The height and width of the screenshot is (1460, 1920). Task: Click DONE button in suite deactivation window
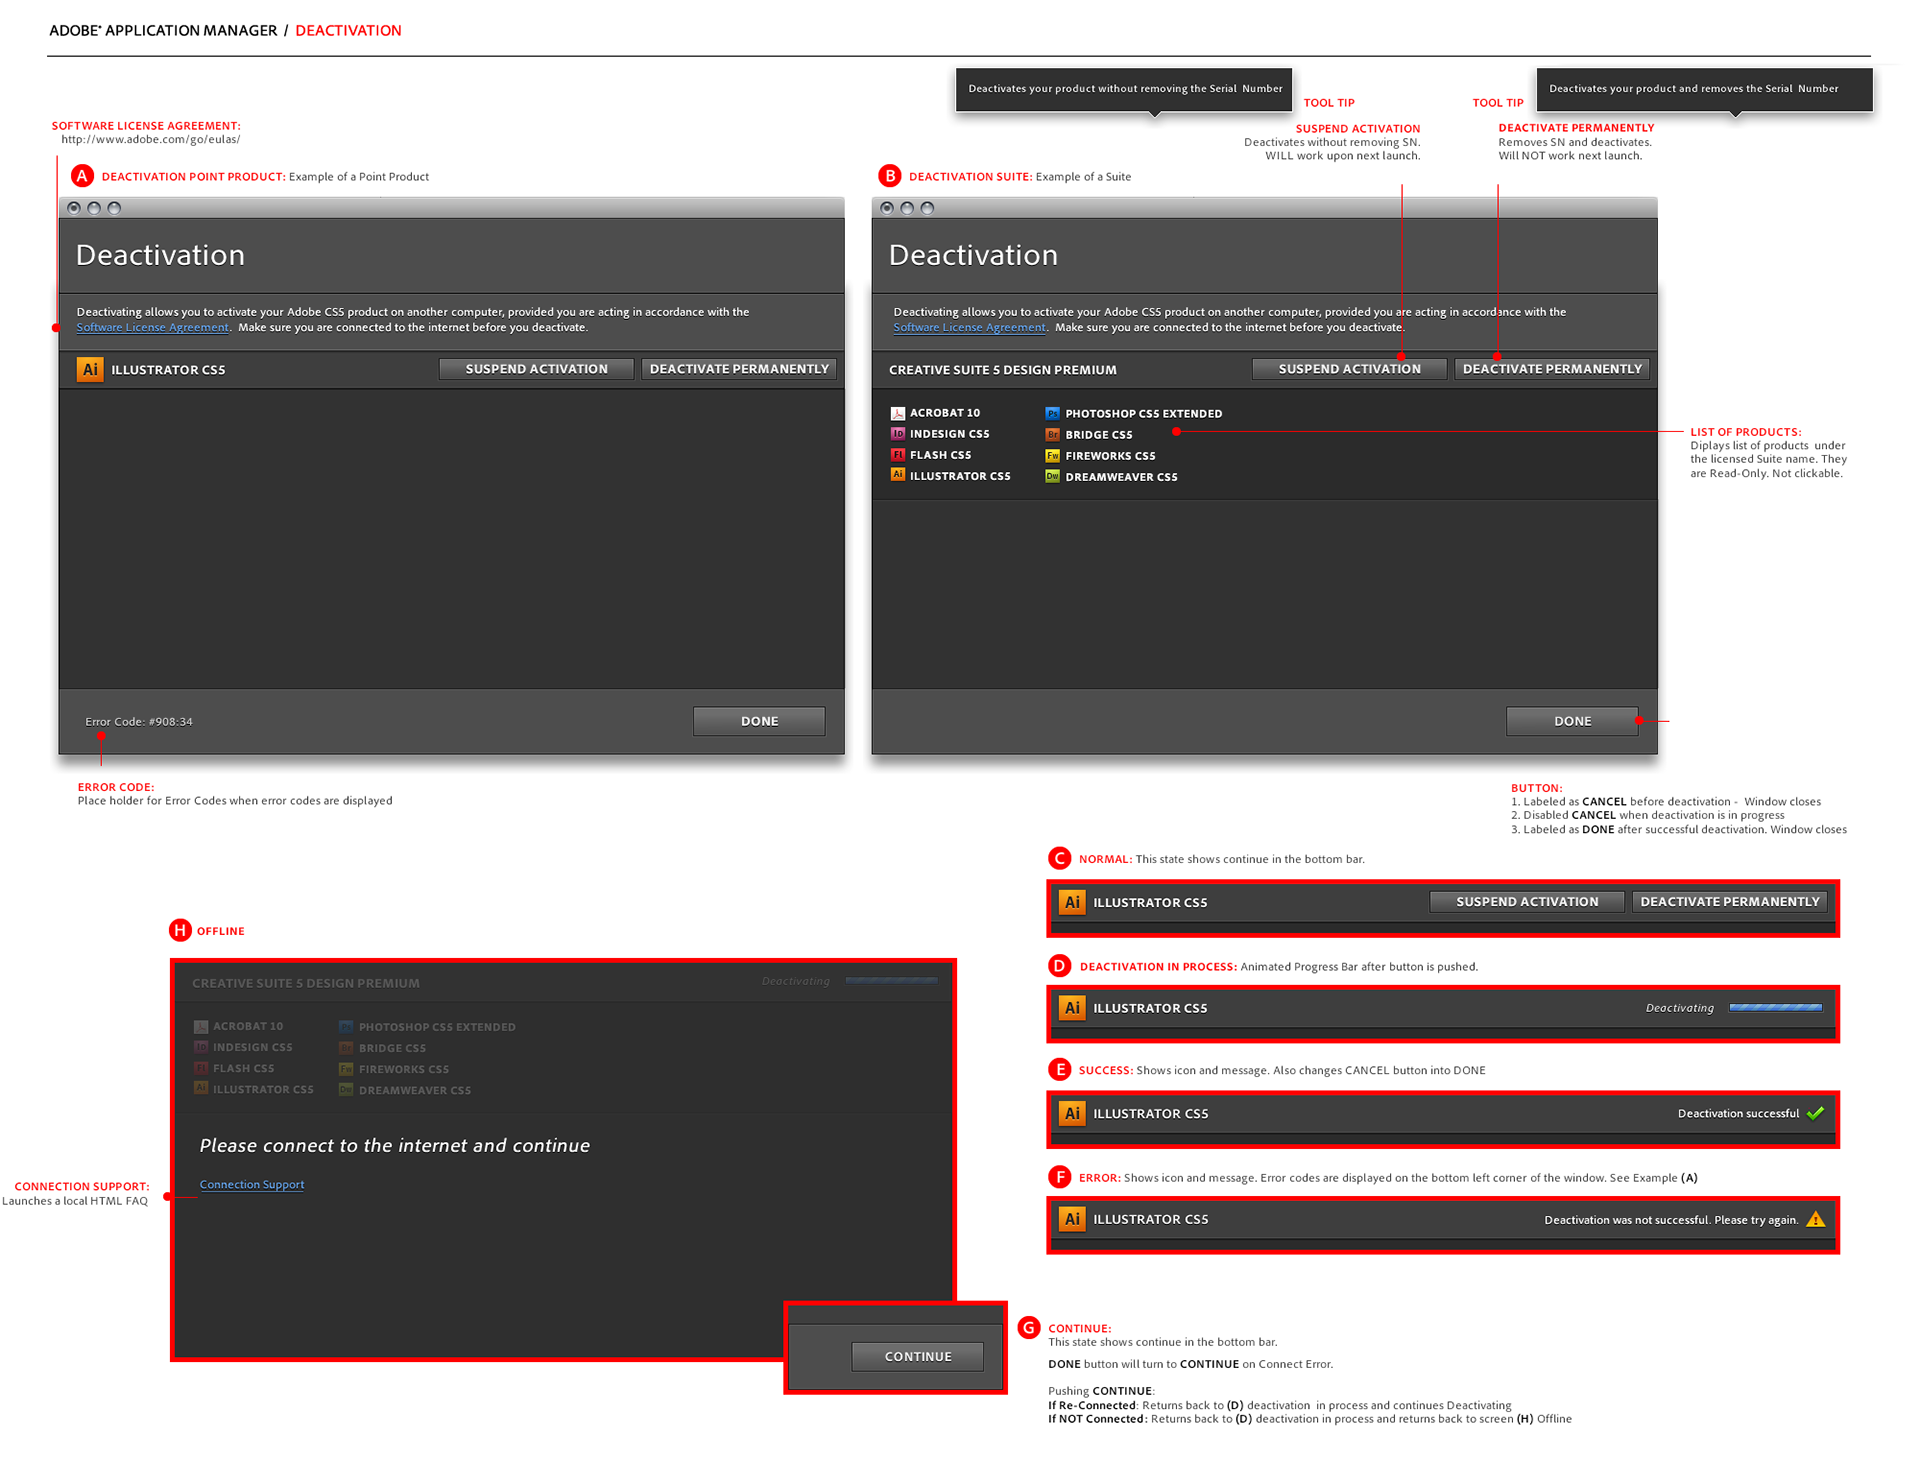click(x=1572, y=721)
